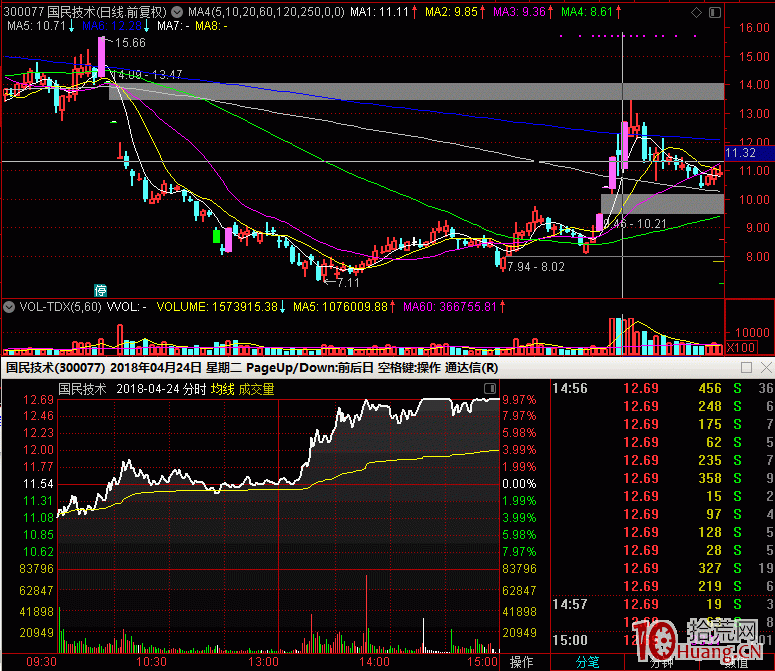Click the diamond icon above the K-line chart

tap(696, 12)
